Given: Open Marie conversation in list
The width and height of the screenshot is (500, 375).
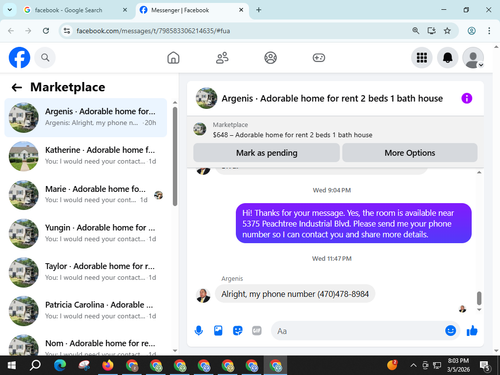Looking at the screenshot, I should pyautogui.click(x=86, y=195).
